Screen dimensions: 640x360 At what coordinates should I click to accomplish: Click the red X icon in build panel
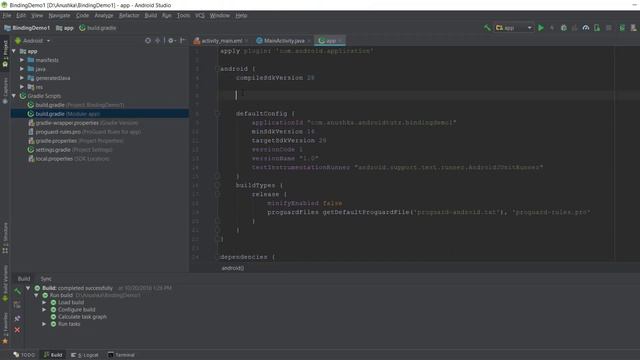point(17,329)
